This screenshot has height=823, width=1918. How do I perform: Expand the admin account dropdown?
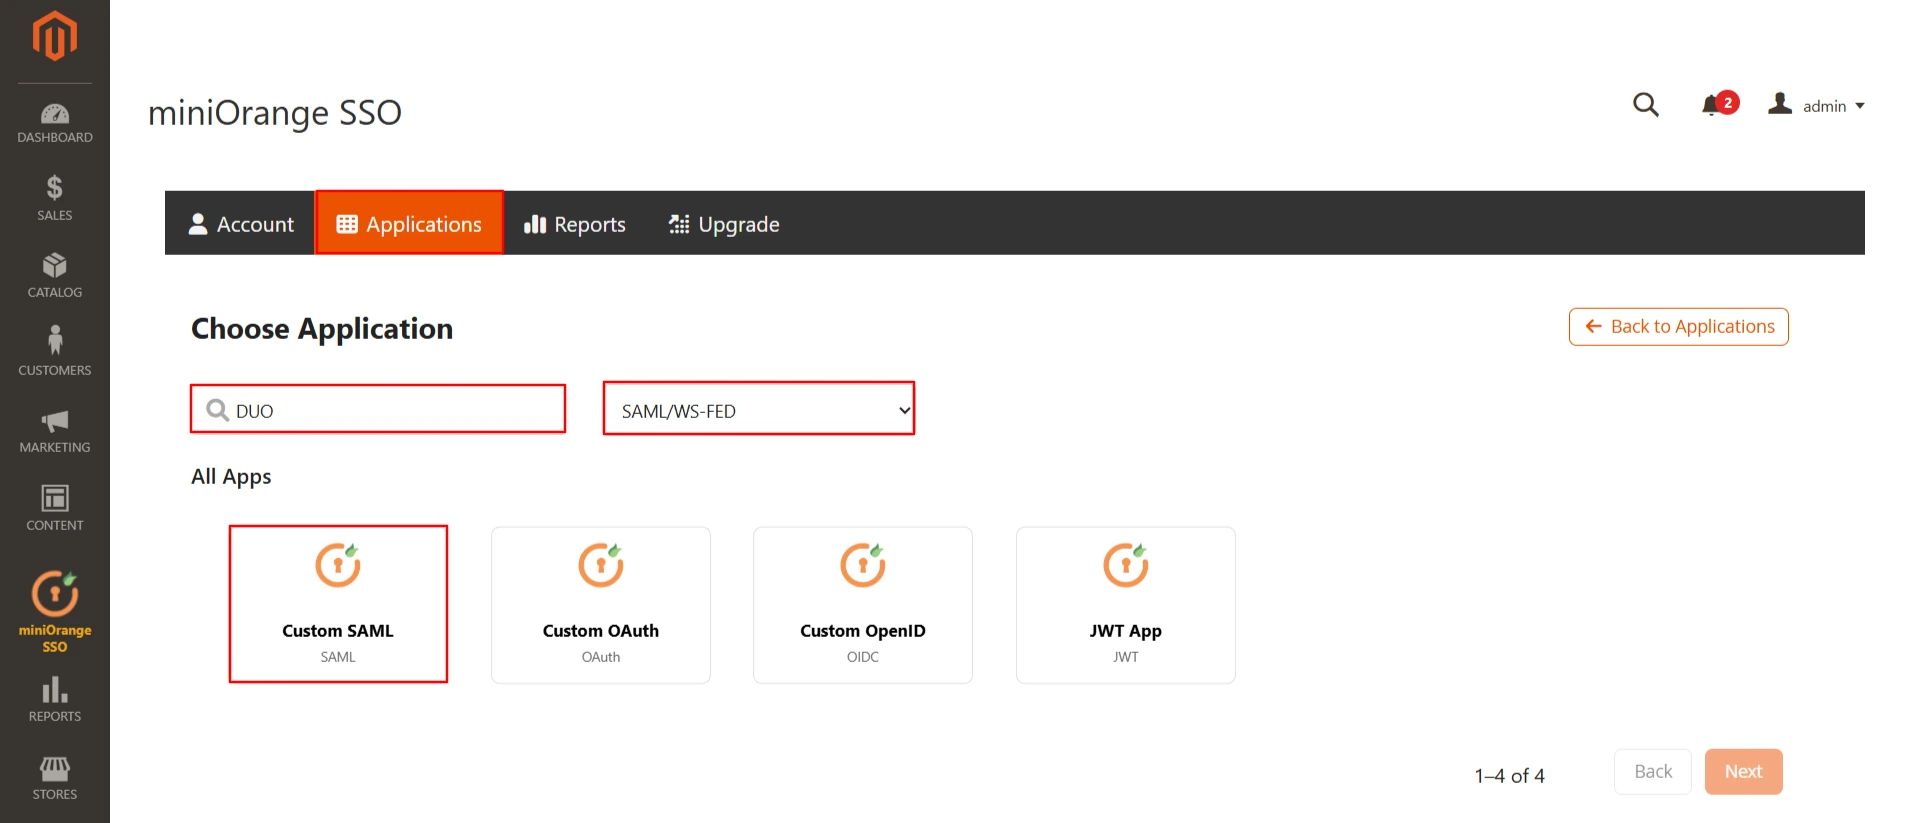pos(1816,105)
